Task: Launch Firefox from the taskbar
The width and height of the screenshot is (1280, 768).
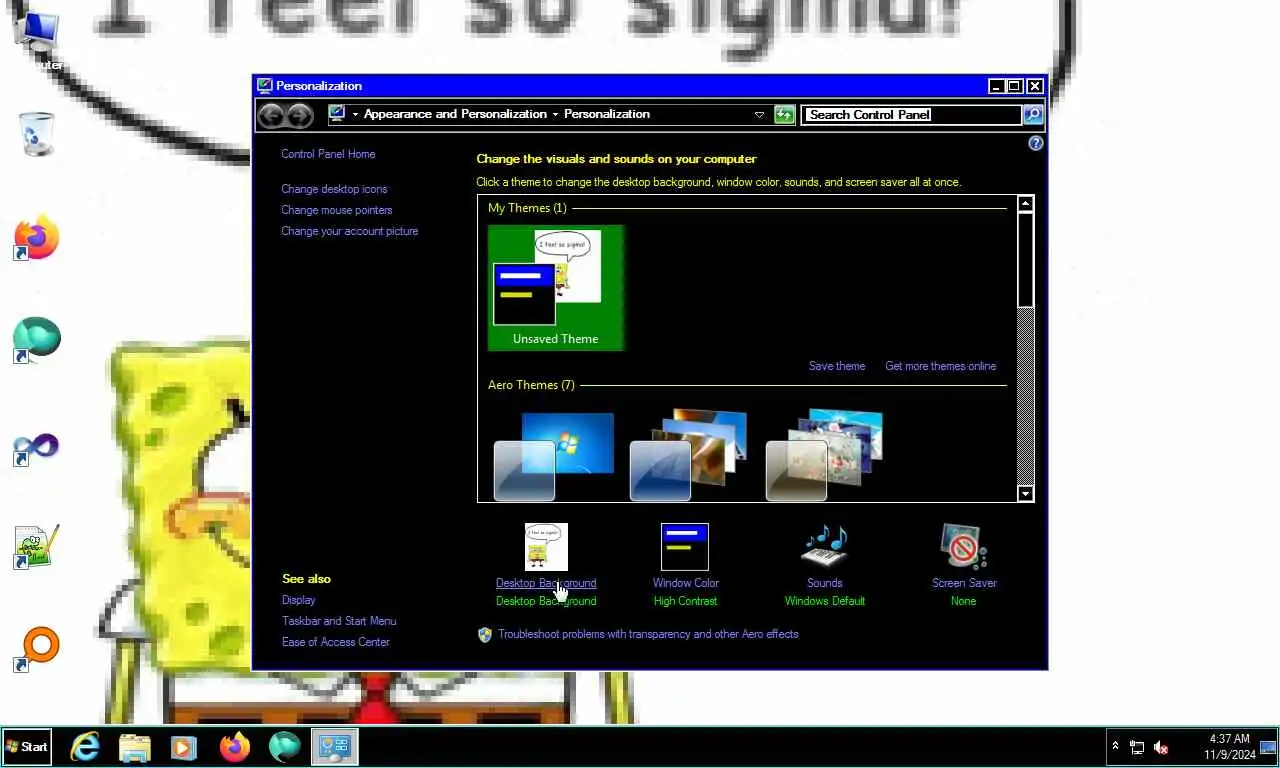Action: point(235,746)
